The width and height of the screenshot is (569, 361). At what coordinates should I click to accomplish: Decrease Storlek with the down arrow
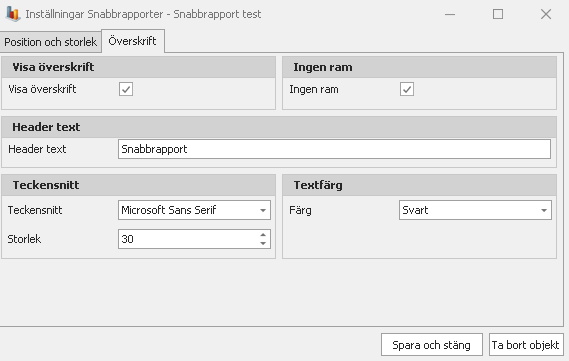(x=263, y=243)
